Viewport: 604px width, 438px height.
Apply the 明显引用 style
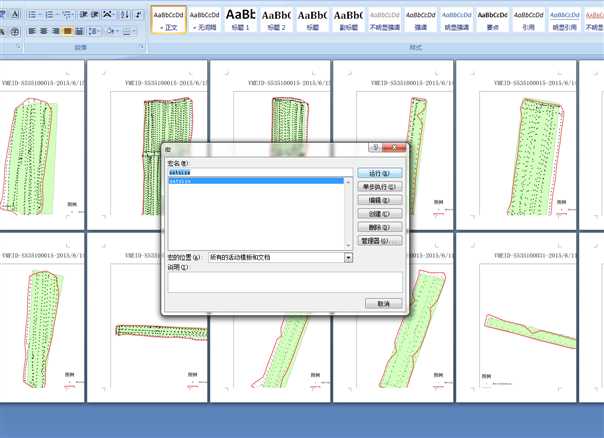(x=564, y=20)
